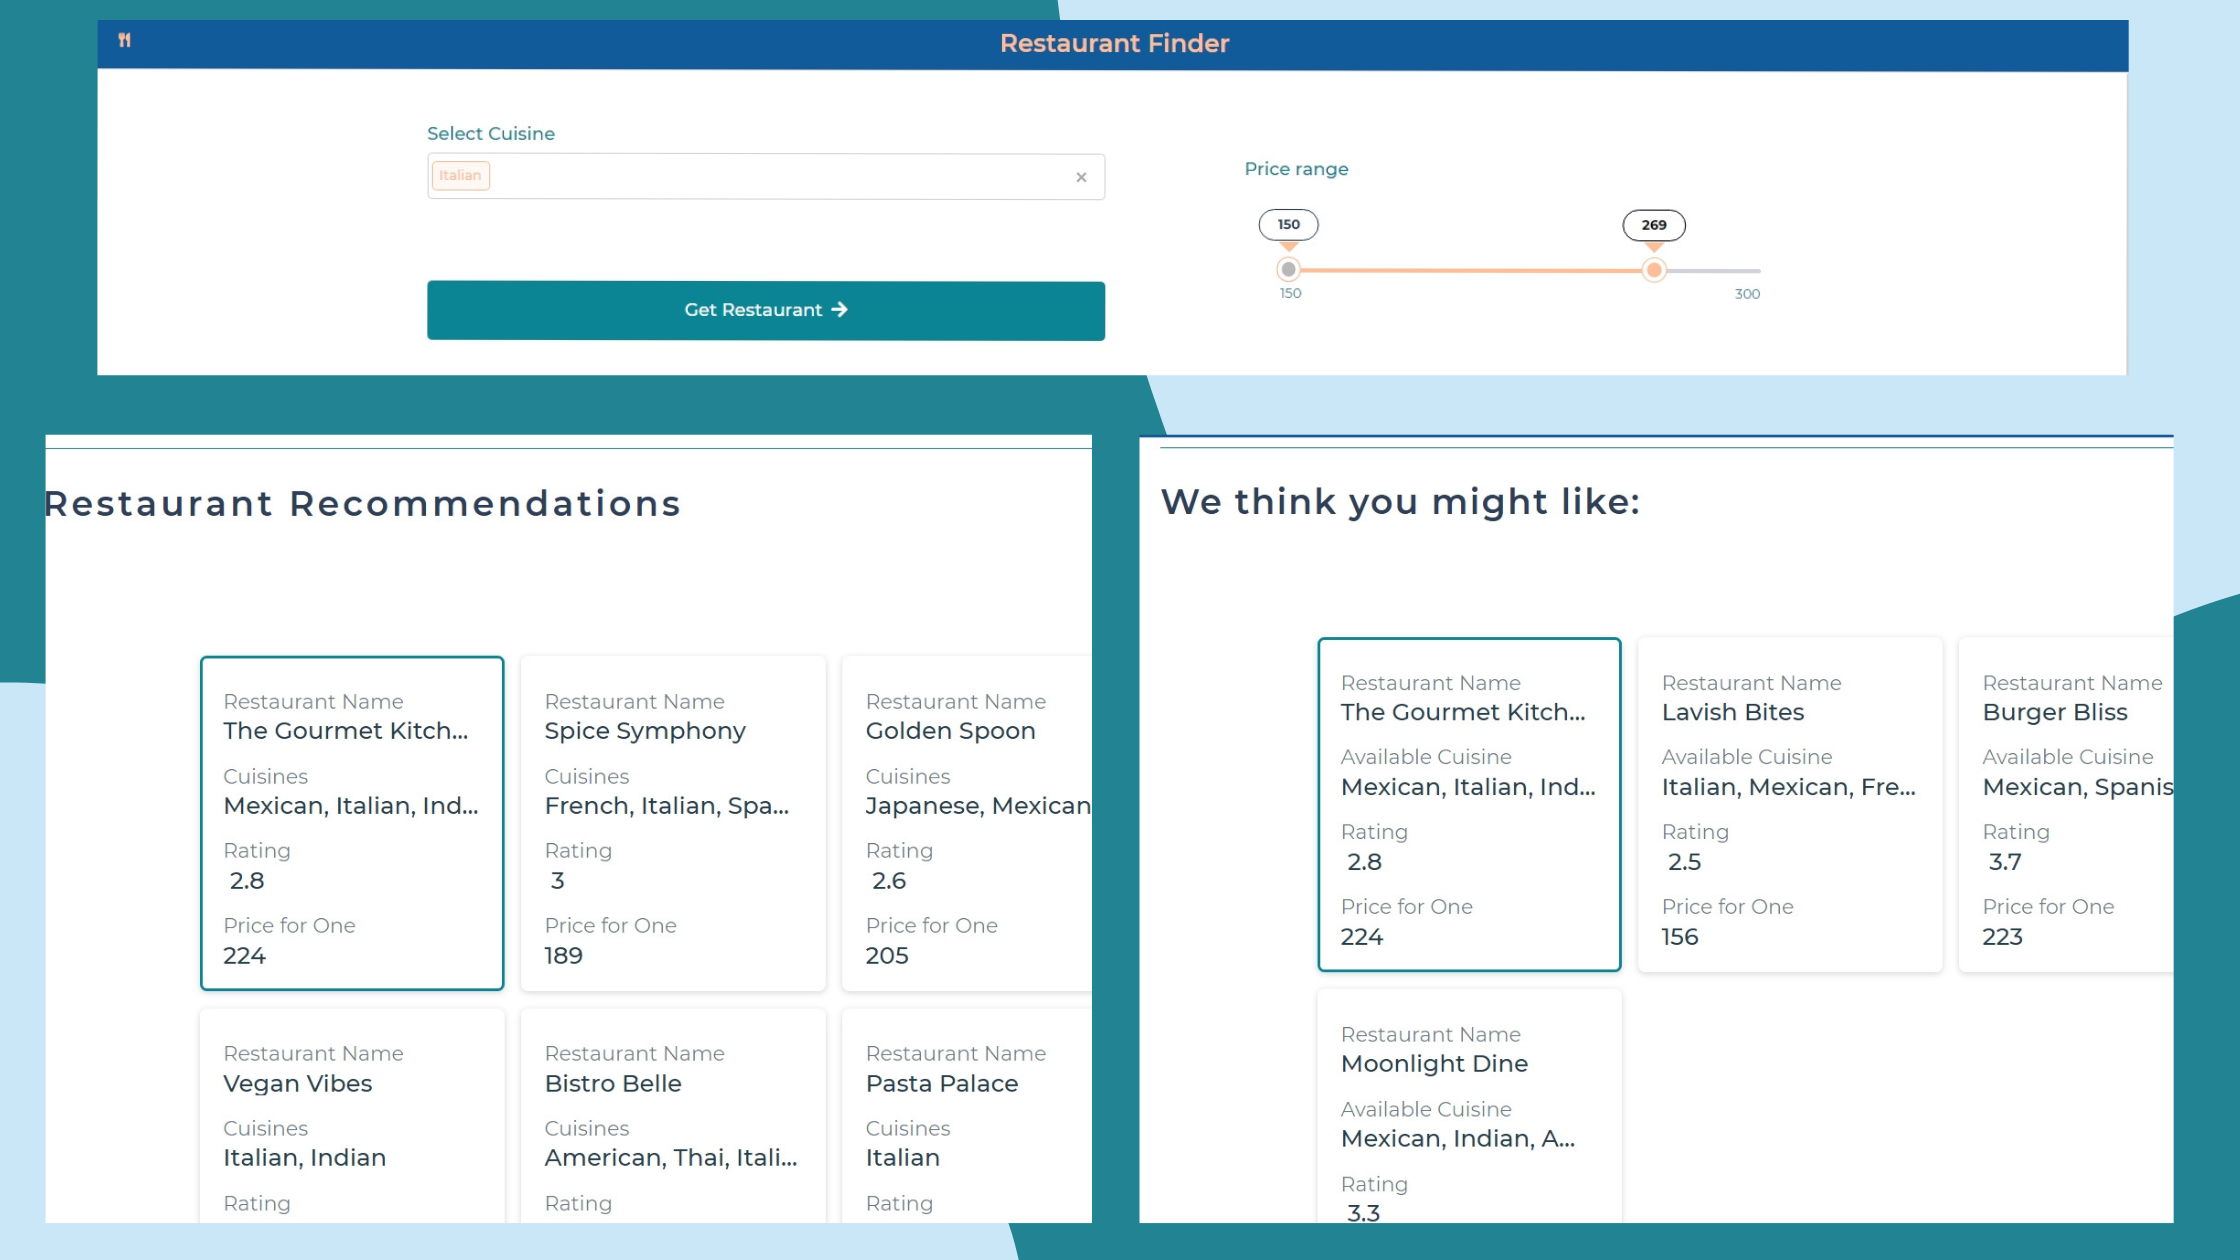Click 'Mexican, Indian, A...' cuisine text
Viewport: 2240px width, 1260px height.
[x=1458, y=1138]
